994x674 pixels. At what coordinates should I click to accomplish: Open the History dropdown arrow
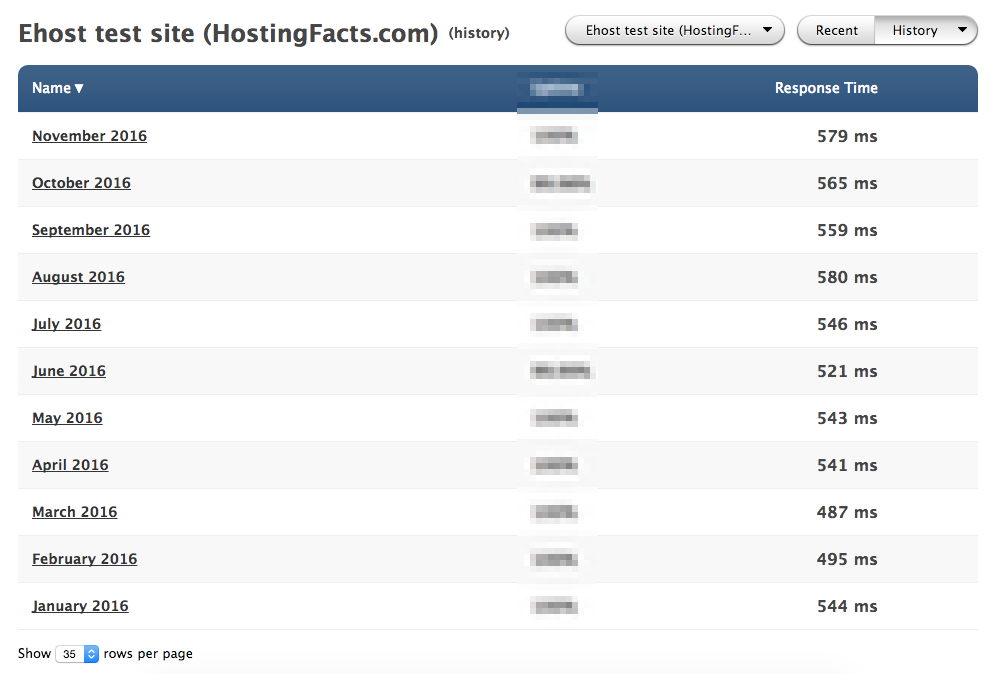click(x=962, y=30)
